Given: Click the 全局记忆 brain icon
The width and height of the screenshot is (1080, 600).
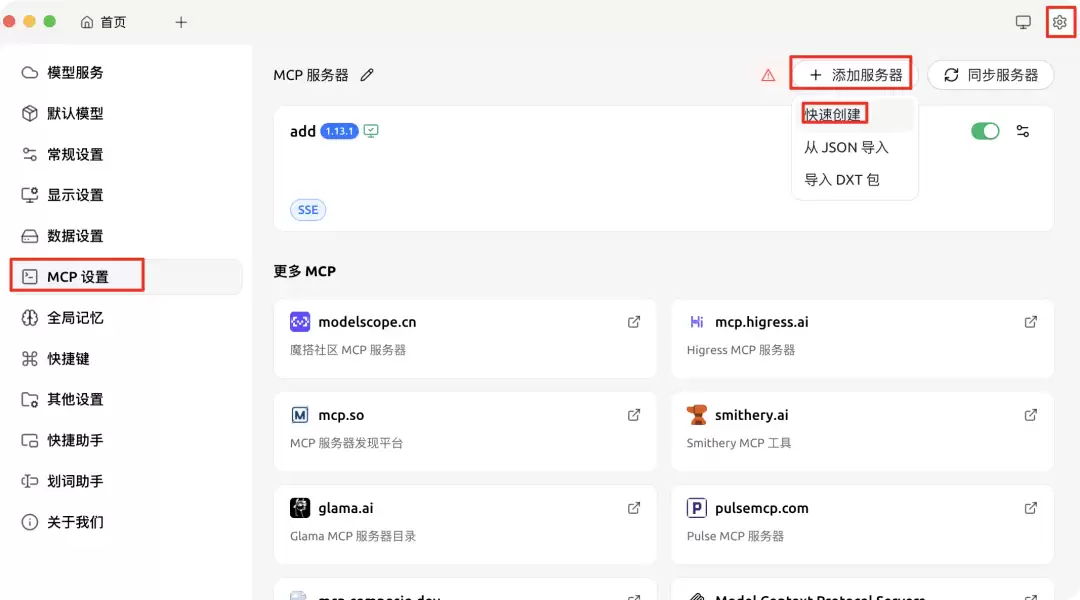Looking at the screenshot, I should click(30, 318).
